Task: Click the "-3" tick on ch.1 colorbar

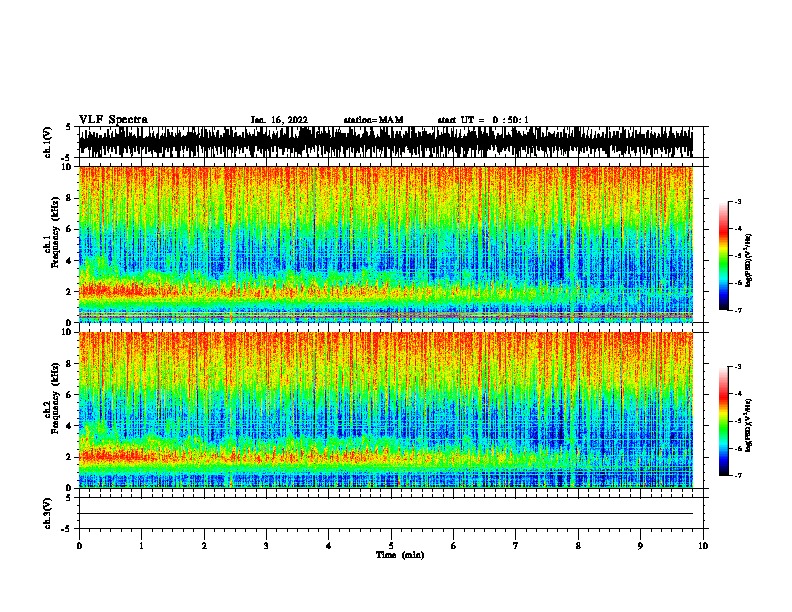Action: [737, 201]
